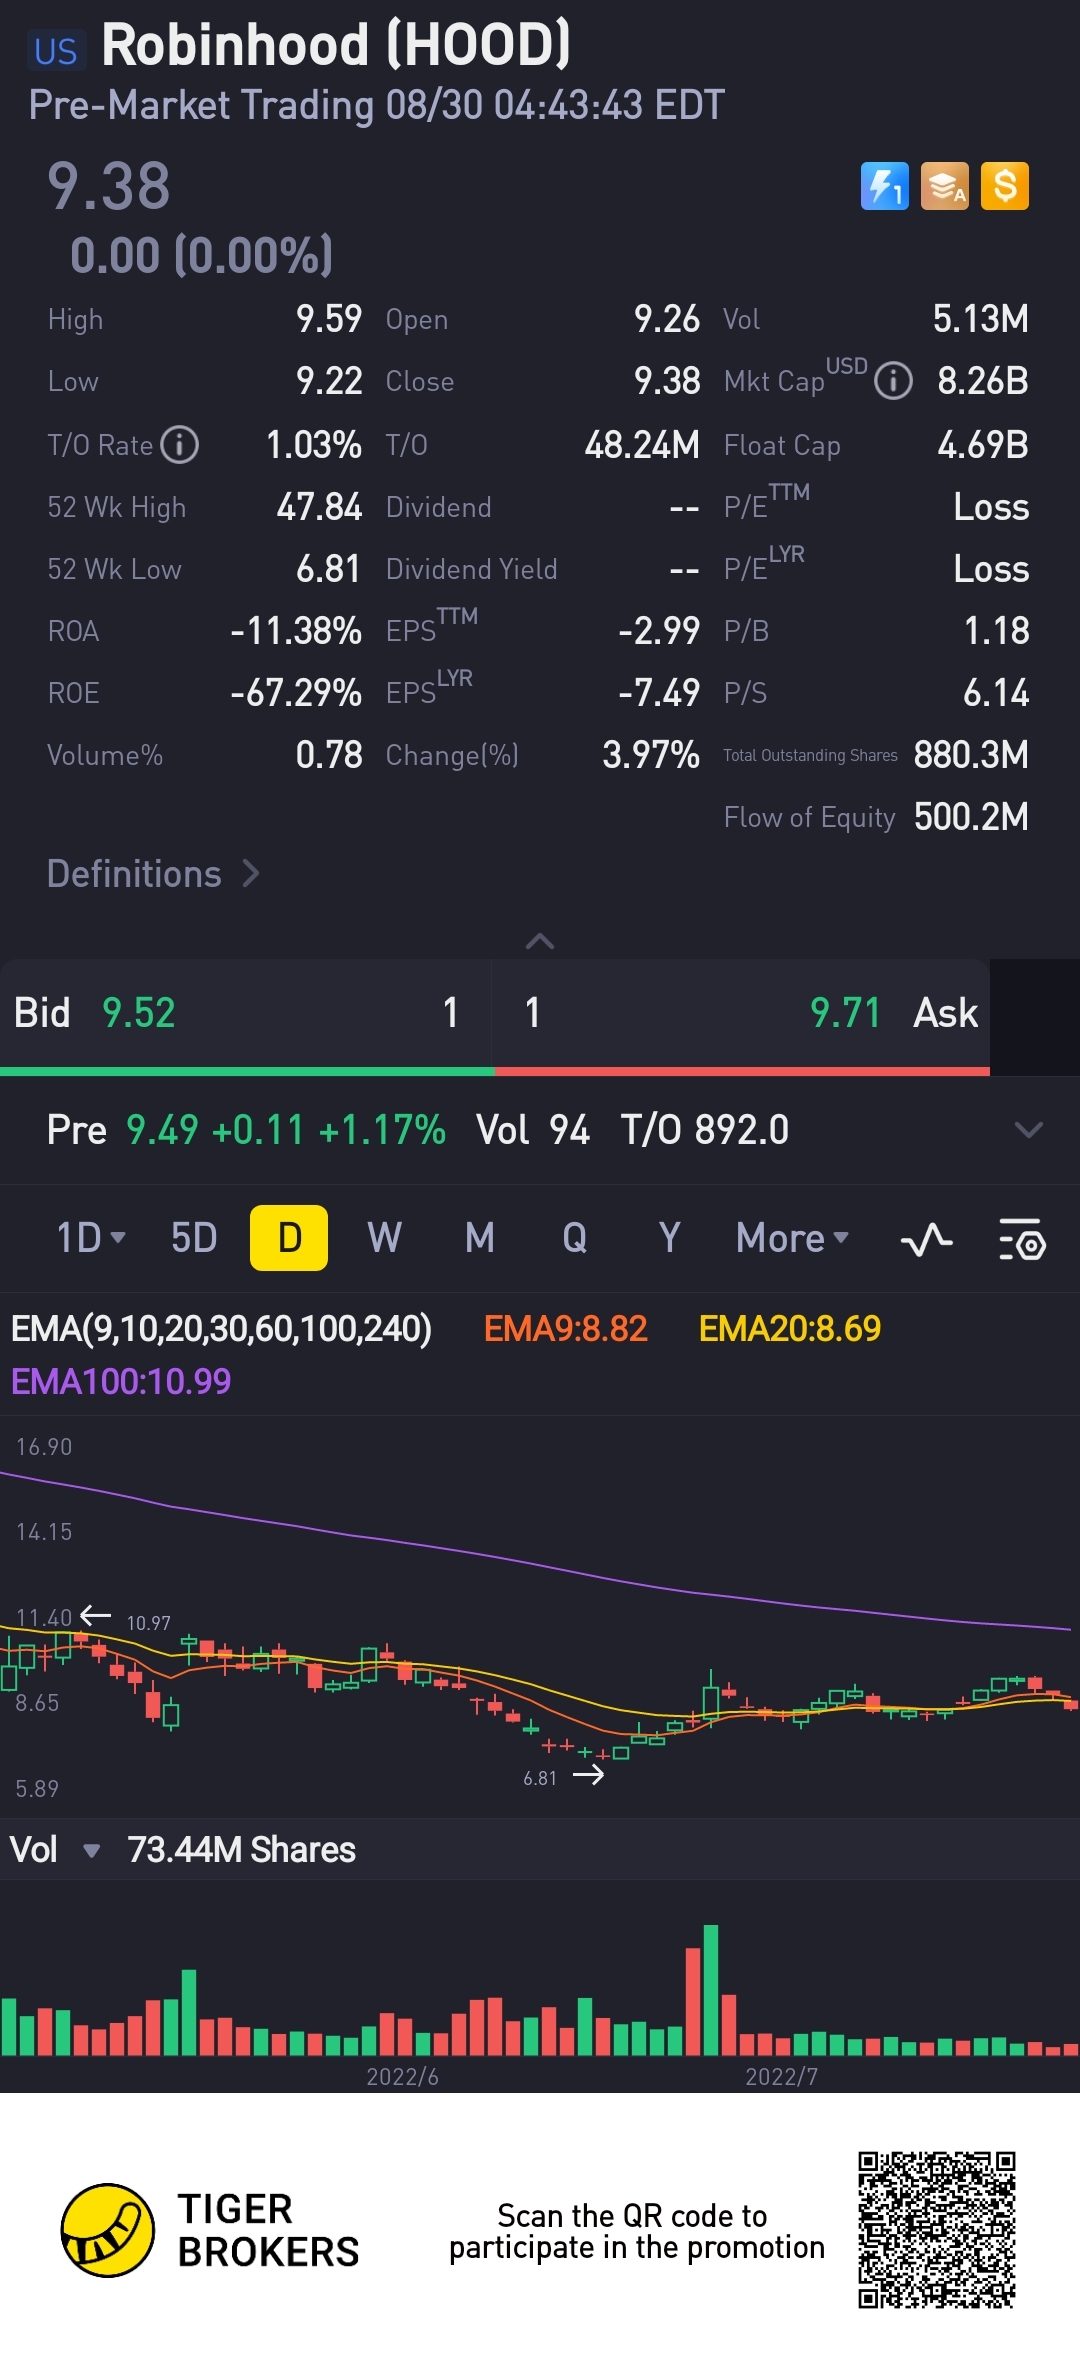
Task: Open the Vol indicator dropdown arrow
Action: (x=91, y=1850)
